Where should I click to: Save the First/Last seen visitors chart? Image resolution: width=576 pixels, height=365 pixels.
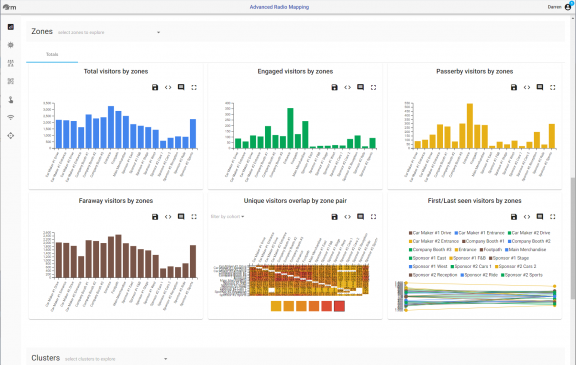coord(514,217)
